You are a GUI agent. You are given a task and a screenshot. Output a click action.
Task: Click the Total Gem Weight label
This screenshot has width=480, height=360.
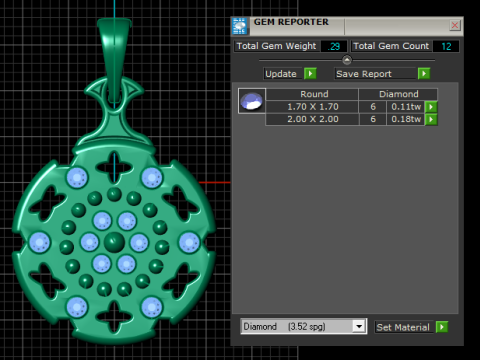tap(276, 46)
